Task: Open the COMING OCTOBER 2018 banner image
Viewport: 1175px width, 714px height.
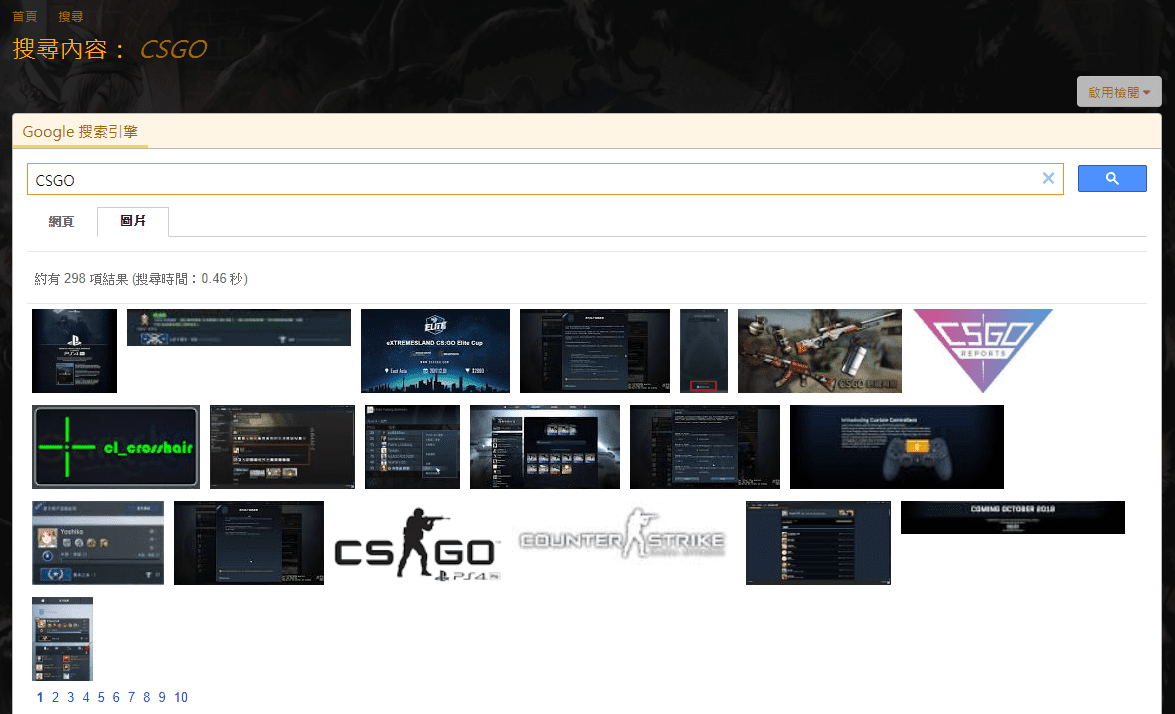Action: coord(1012,518)
